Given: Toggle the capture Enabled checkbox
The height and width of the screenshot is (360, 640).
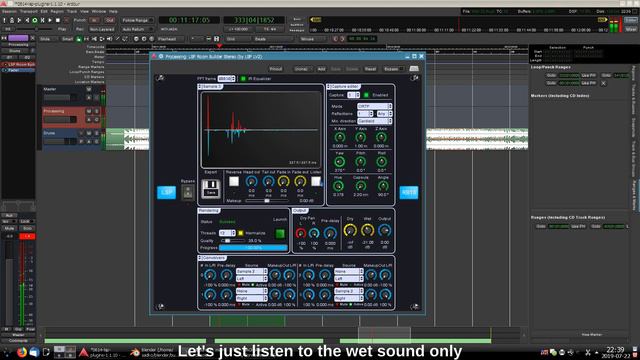Looking at the screenshot, I should point(366,95).
